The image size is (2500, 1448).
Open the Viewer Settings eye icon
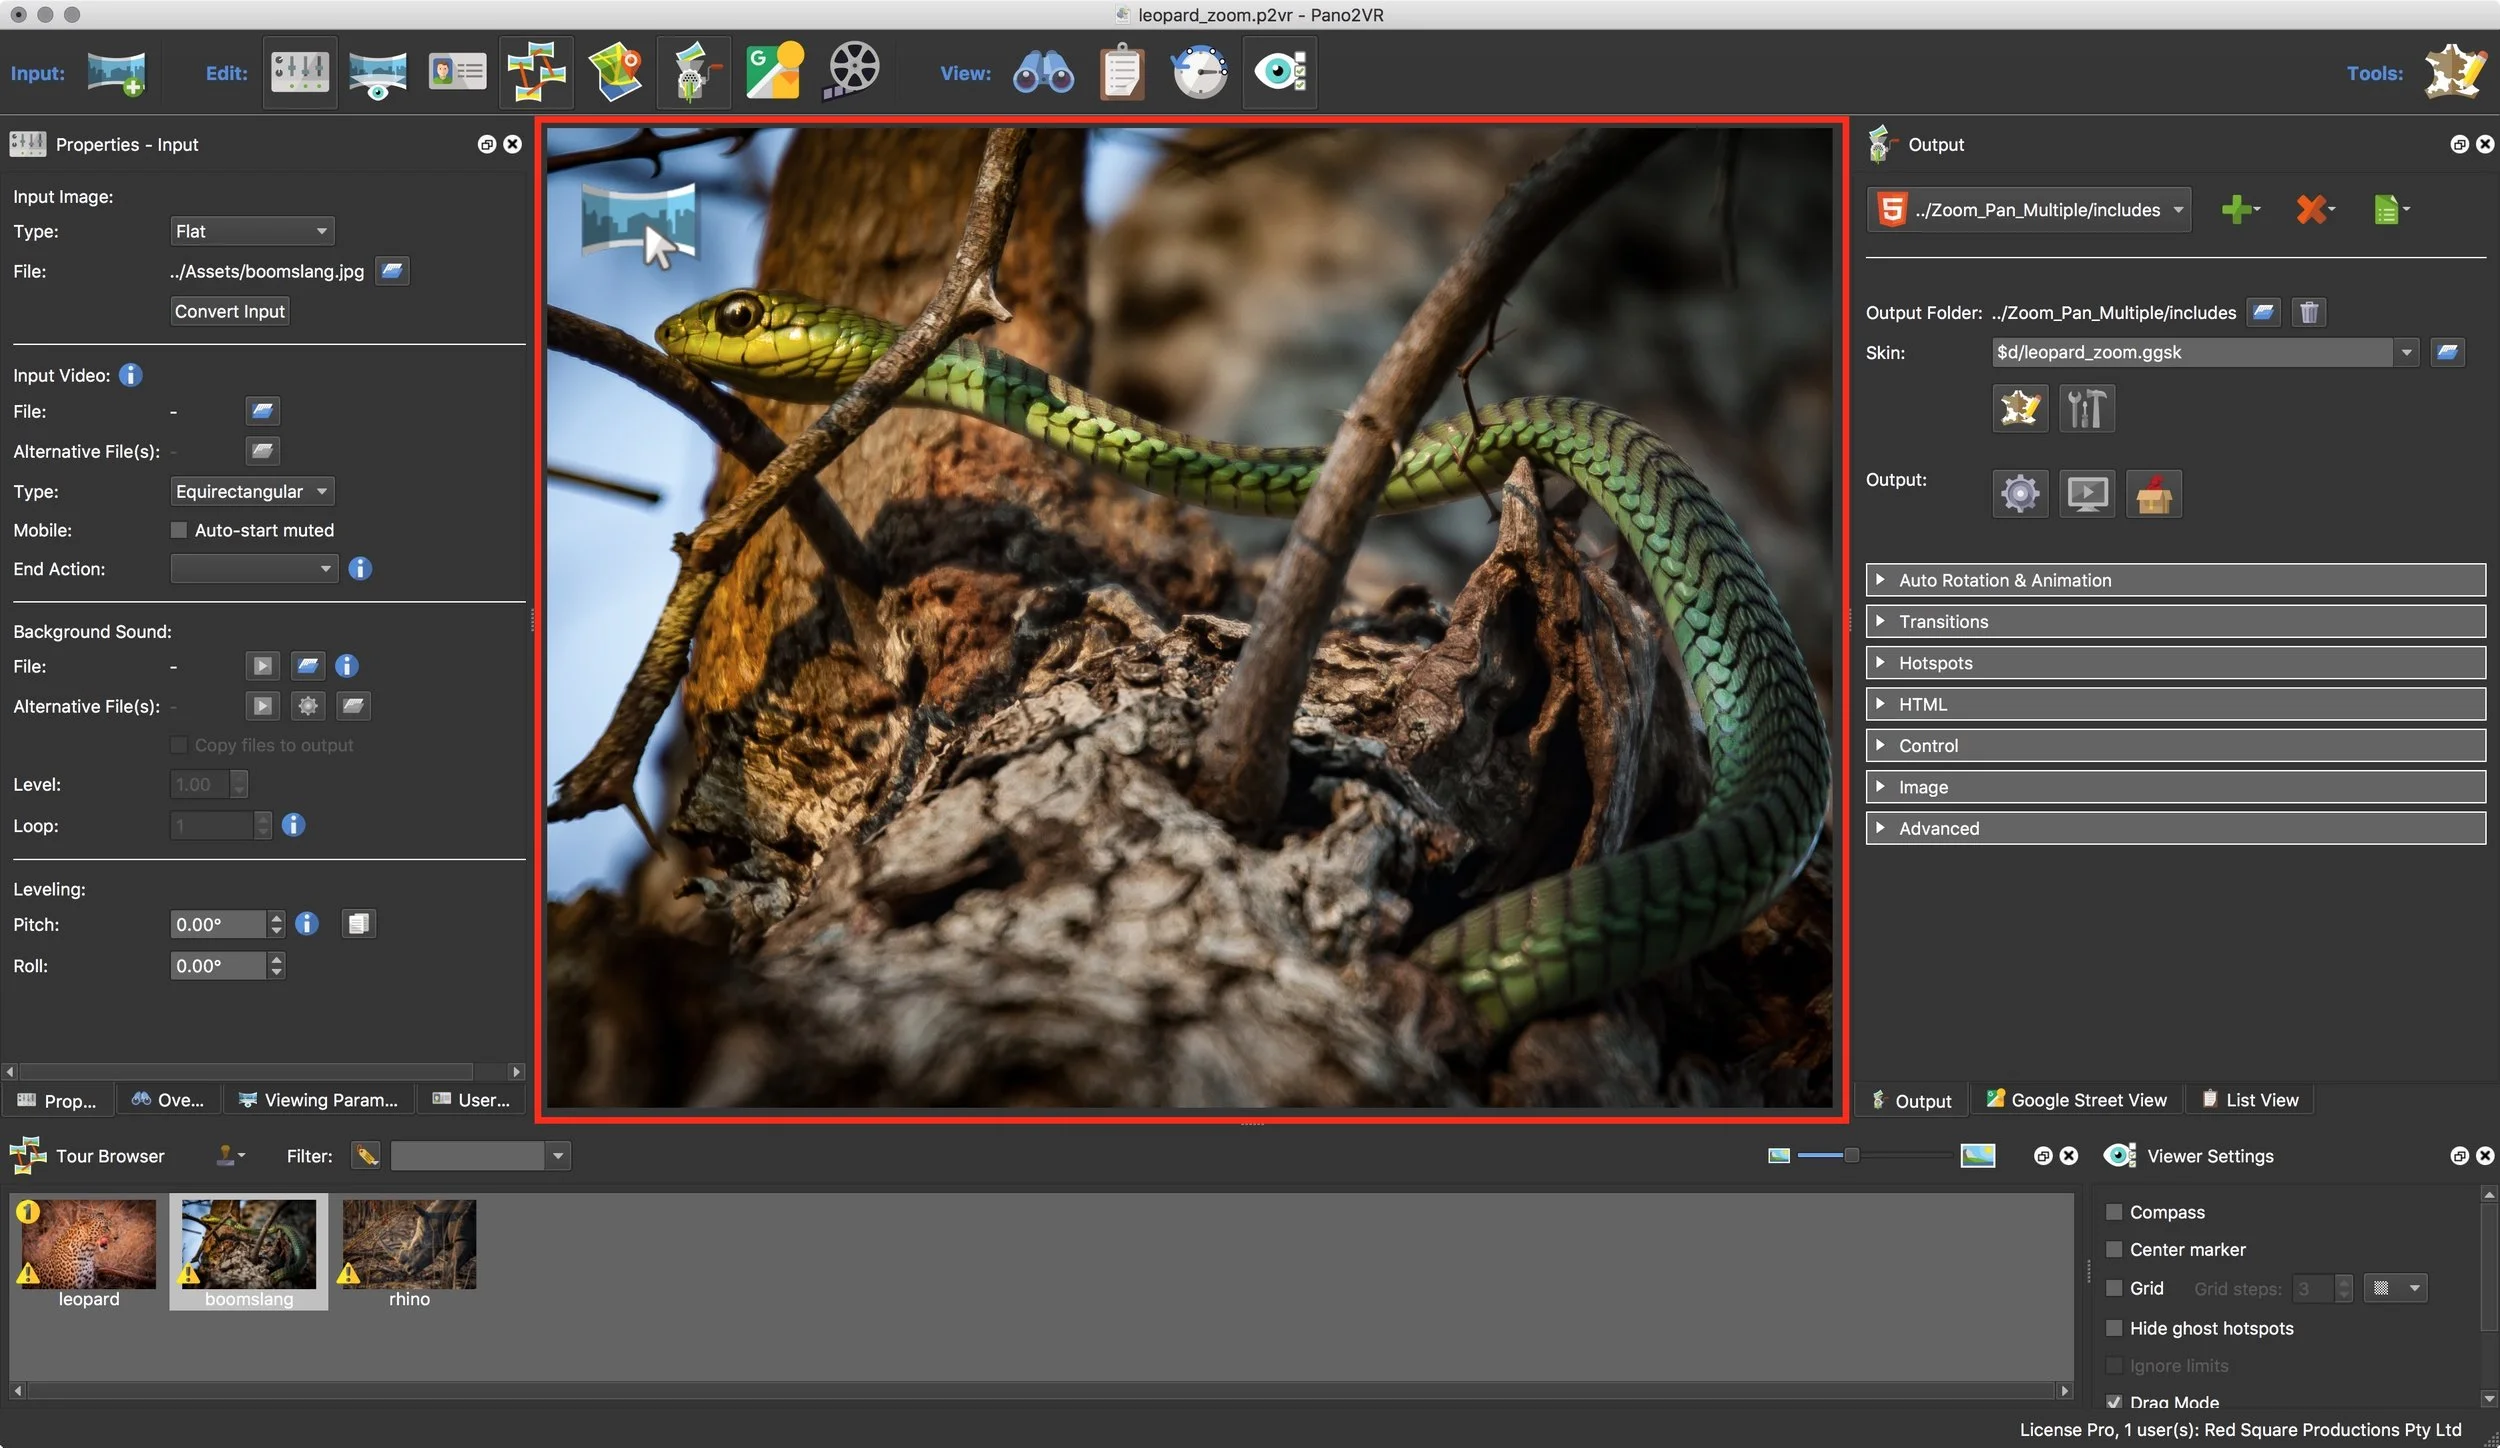[1280, 73]
